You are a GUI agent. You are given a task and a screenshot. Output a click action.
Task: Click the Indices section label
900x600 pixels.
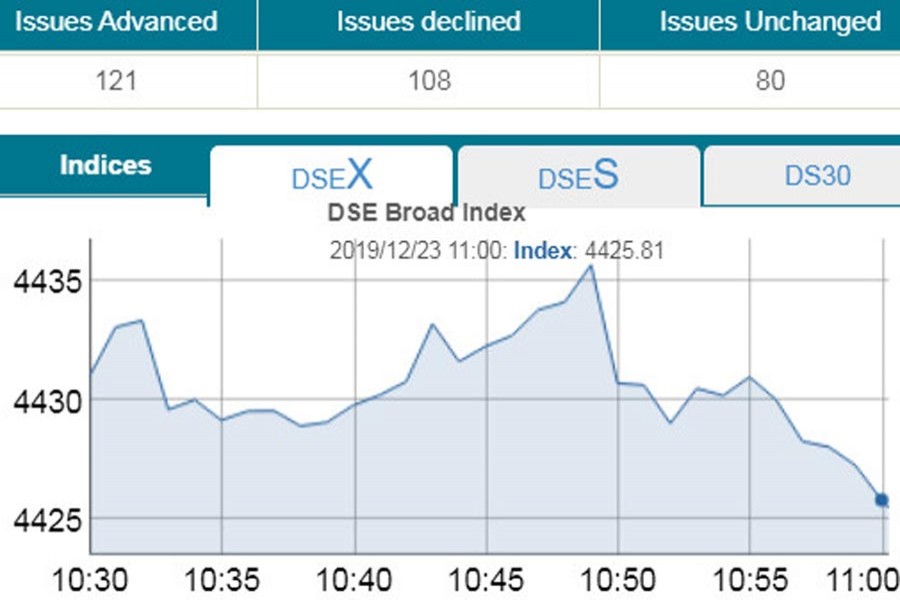click(105, 166)
